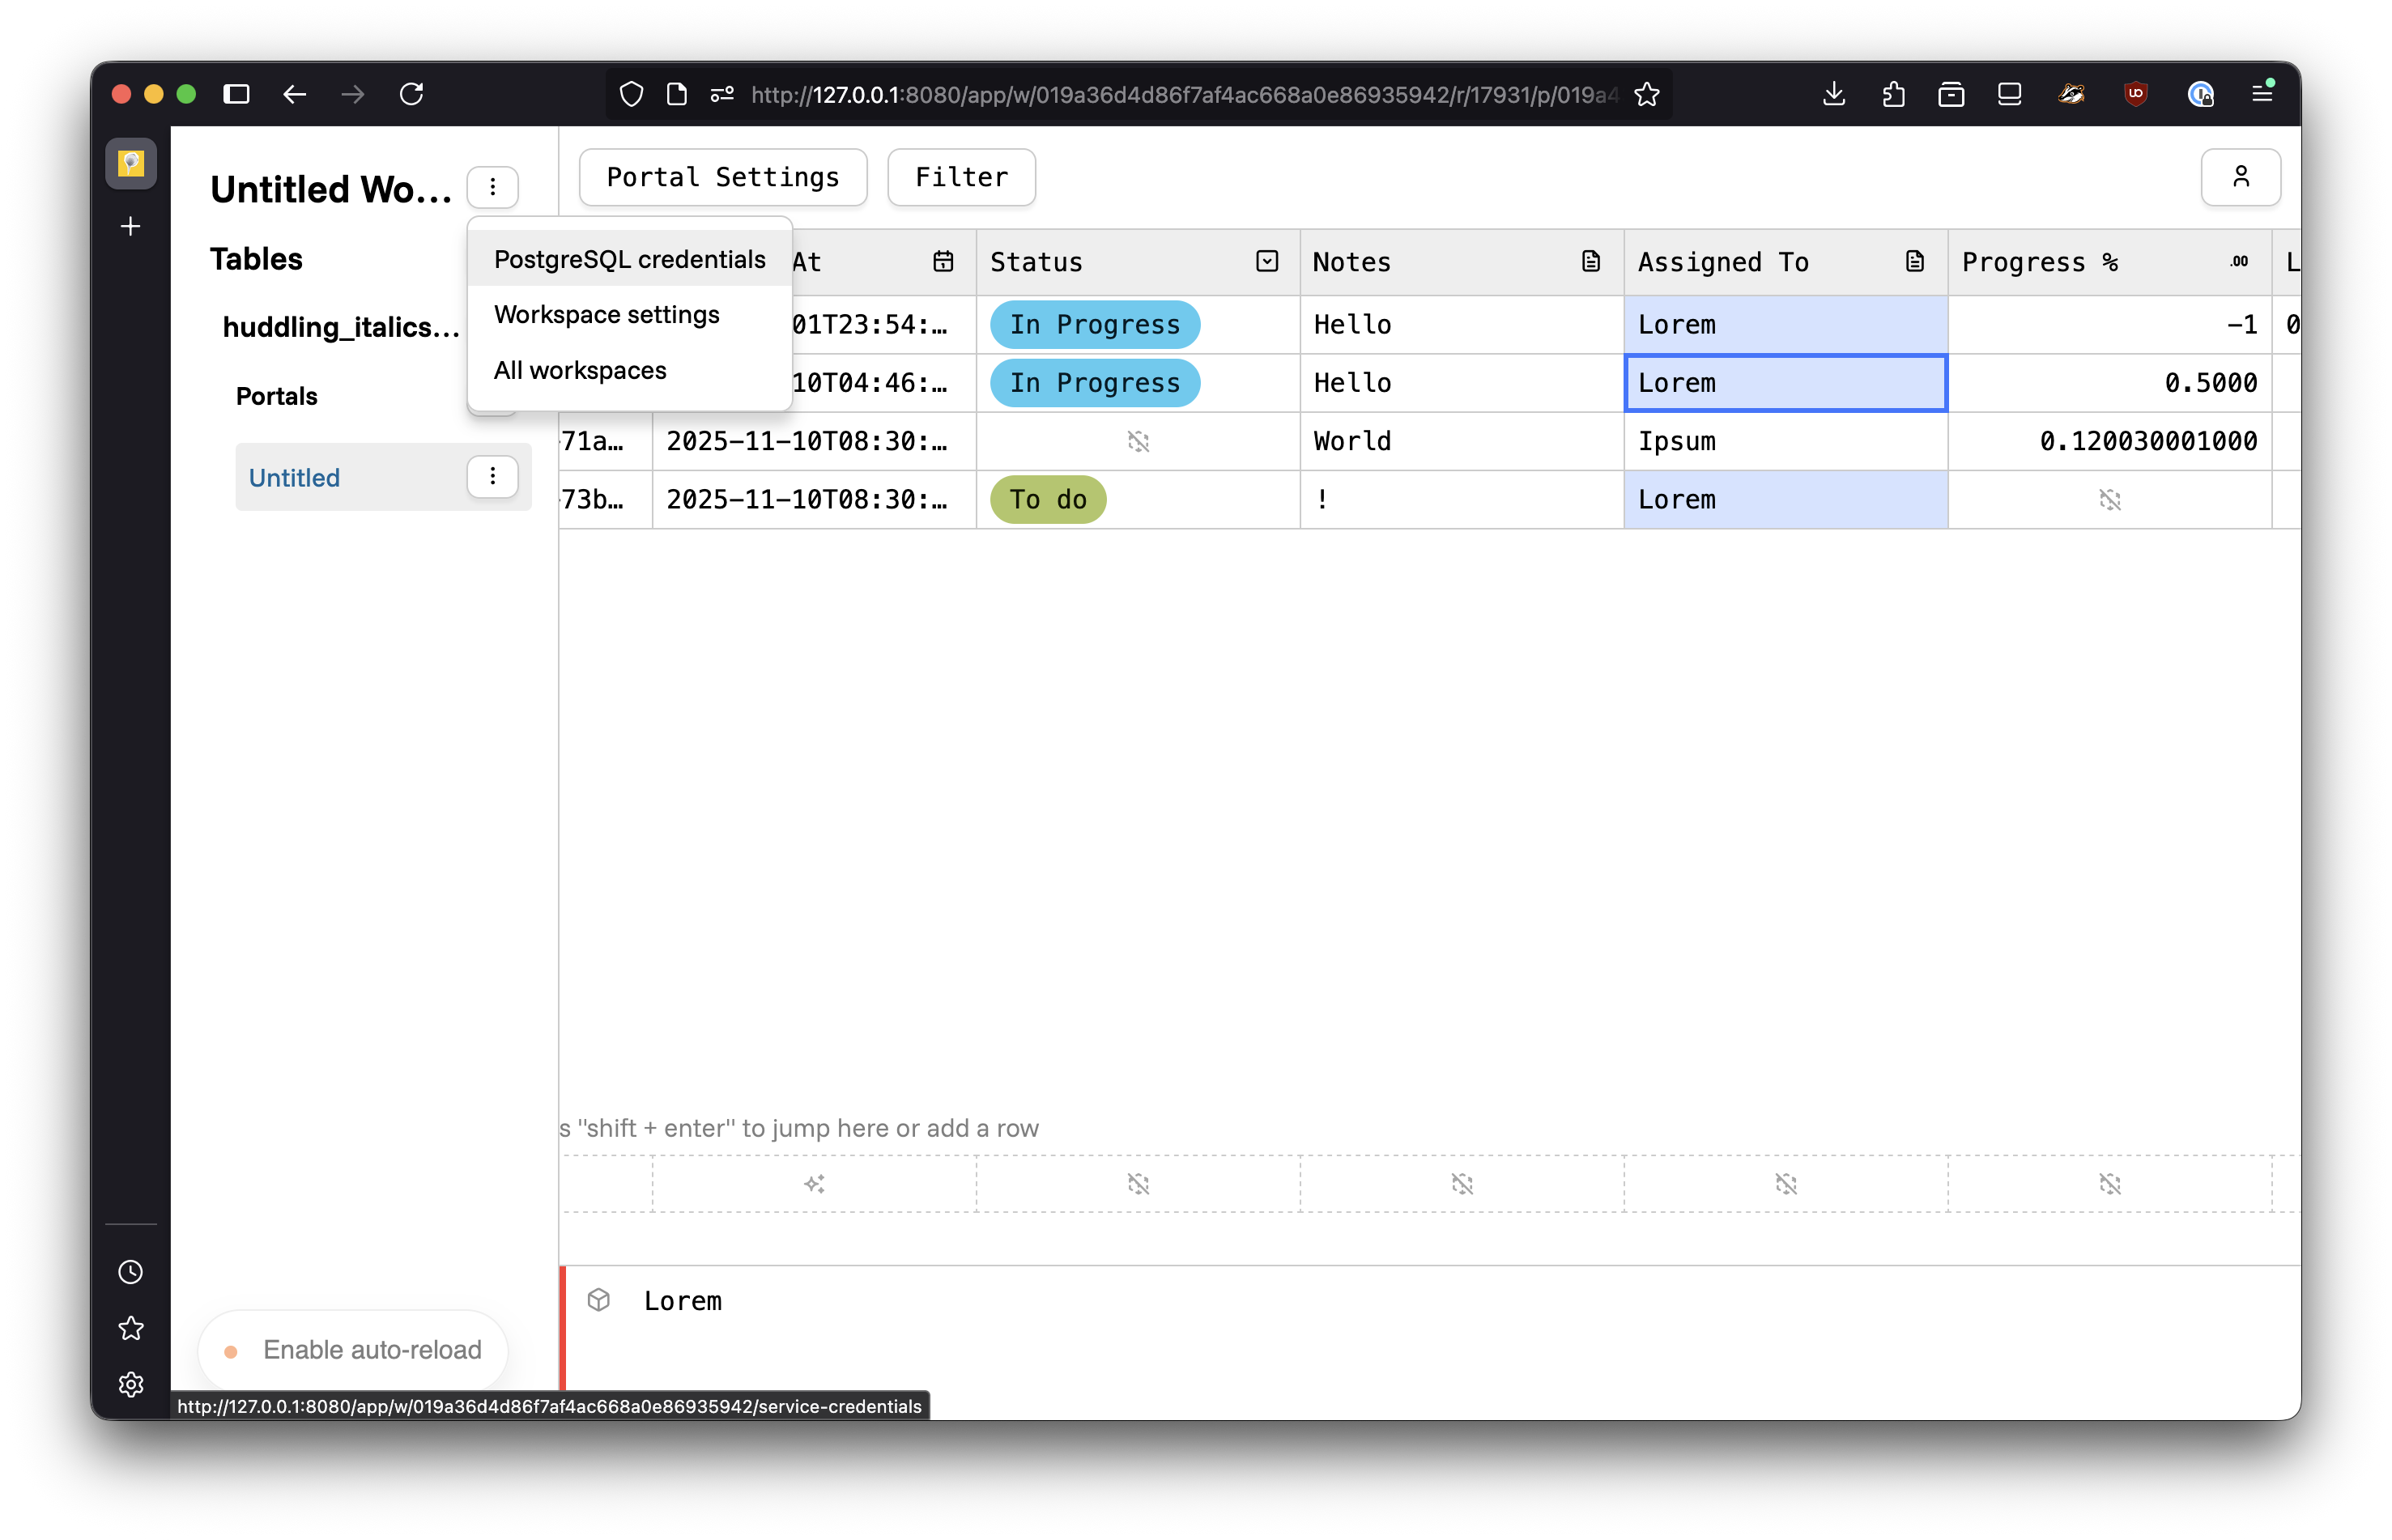
Task: Open the Filter panel
Action: point(960,177)
